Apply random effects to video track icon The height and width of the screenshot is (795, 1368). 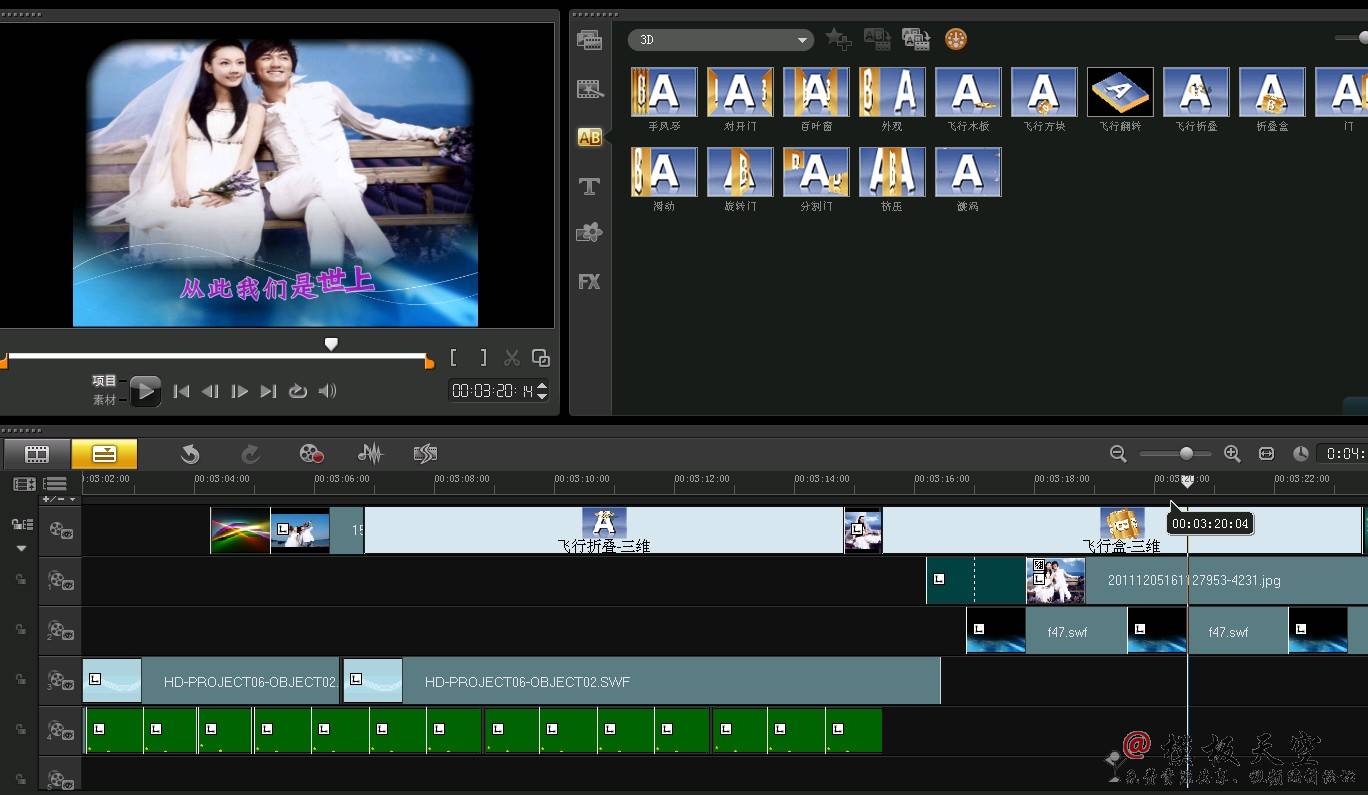pyautogui.click(x=916, y=40)
